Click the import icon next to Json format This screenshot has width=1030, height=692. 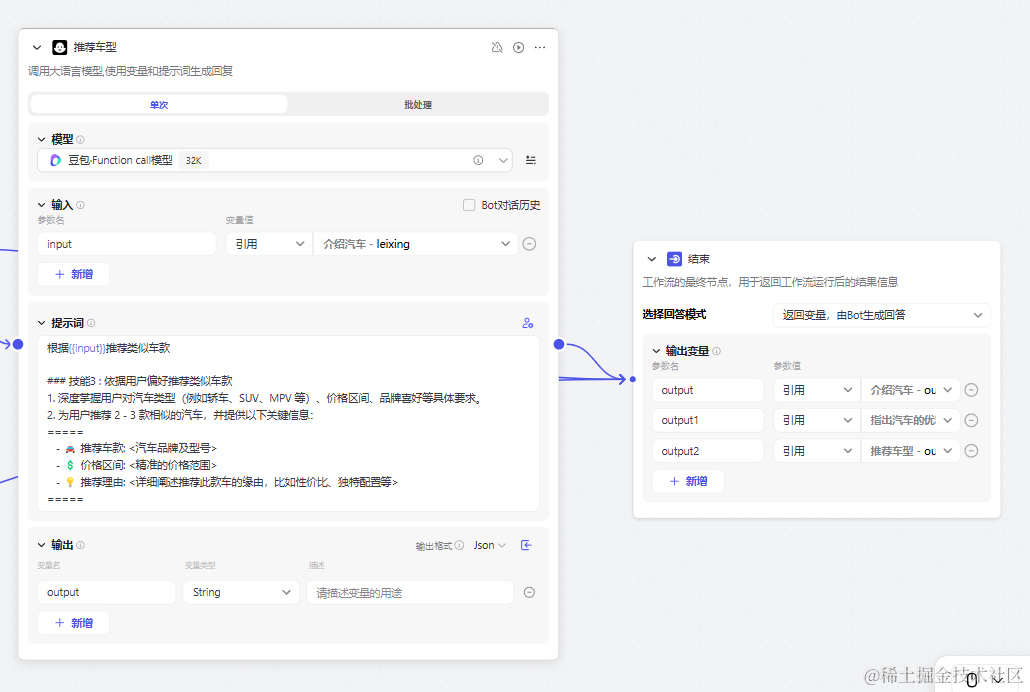pyautogui.click(x=527, y=545)
